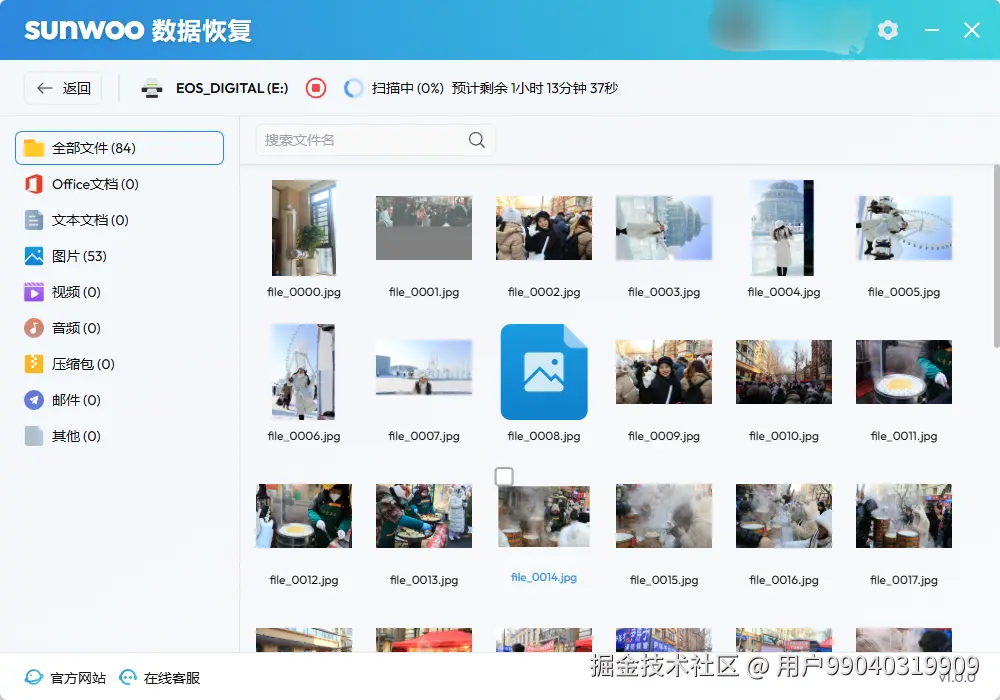Select thumbnail file_0010.jpg
The image size is (1000, 700).
pos(784,372)
